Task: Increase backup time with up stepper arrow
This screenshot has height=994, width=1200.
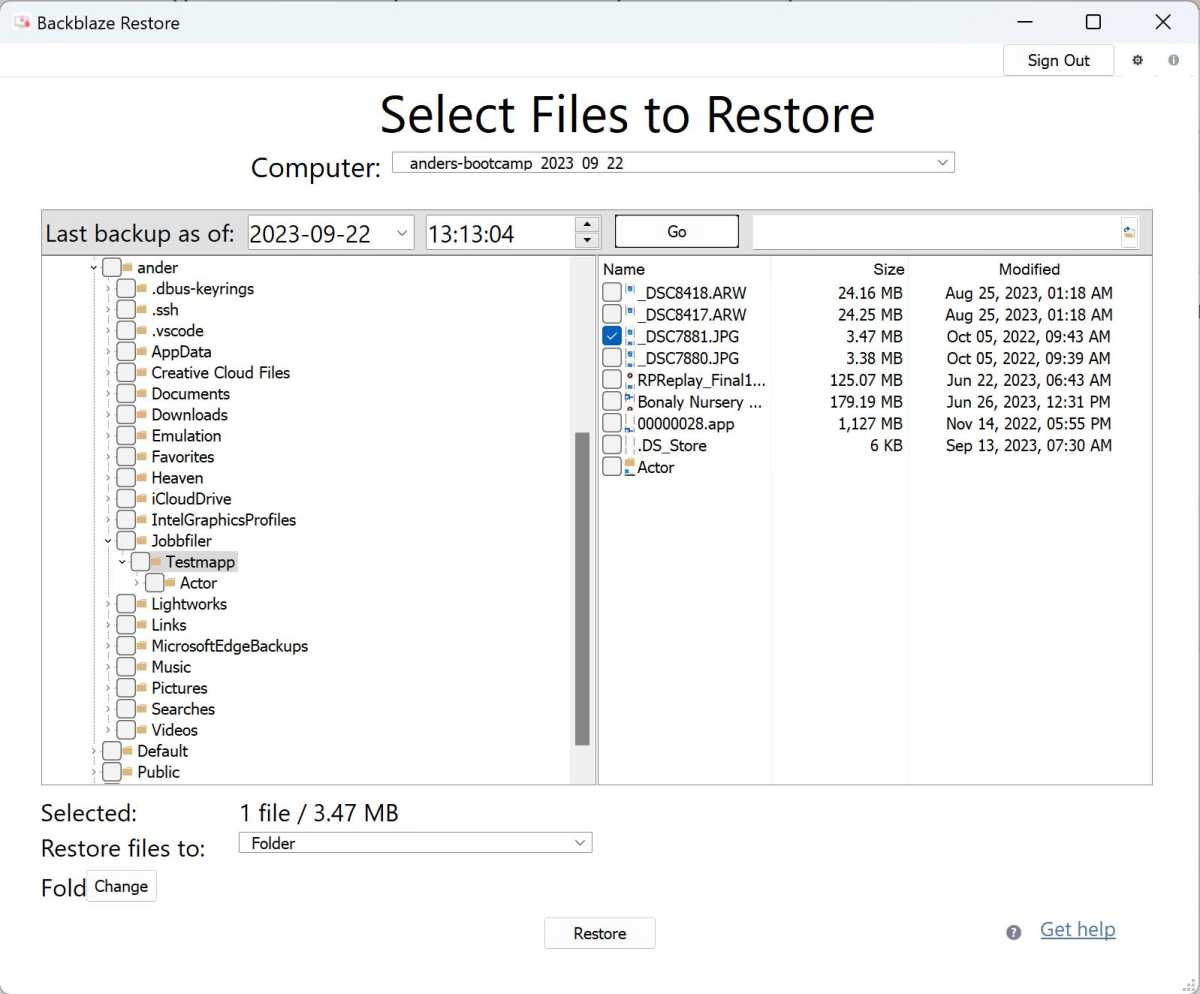Action: click(588, 225)
